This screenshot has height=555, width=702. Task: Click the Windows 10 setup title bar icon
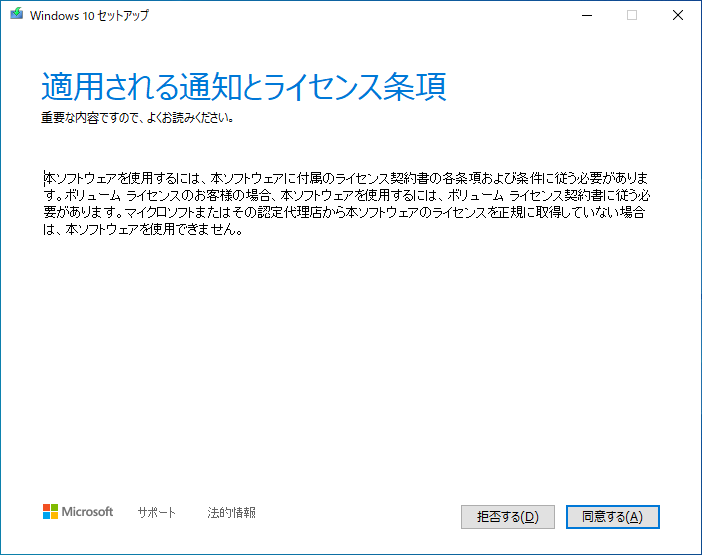pyautogui.click(x=17, y=14)
